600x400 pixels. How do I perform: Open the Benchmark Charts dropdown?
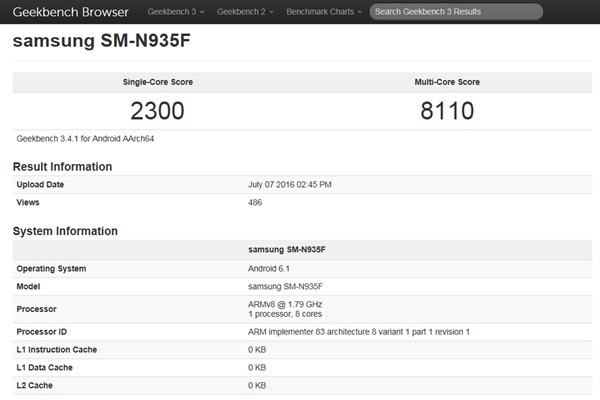click(x=324, y=12)
